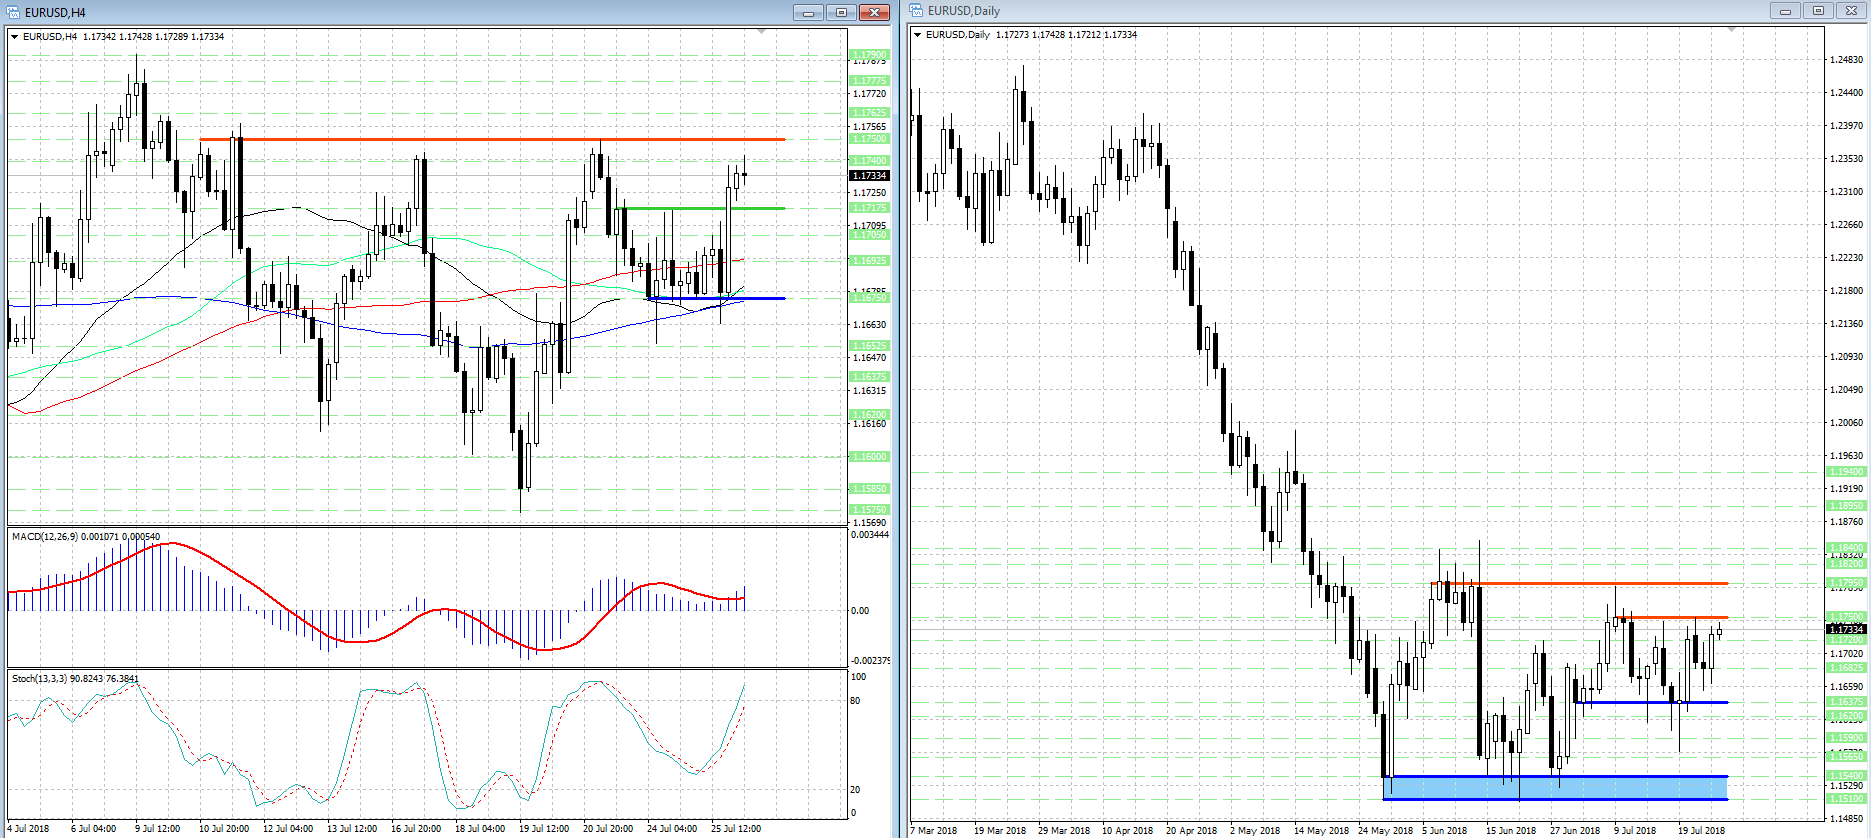Click the 1.15850 level label on H4 chart

coord(869,489)
